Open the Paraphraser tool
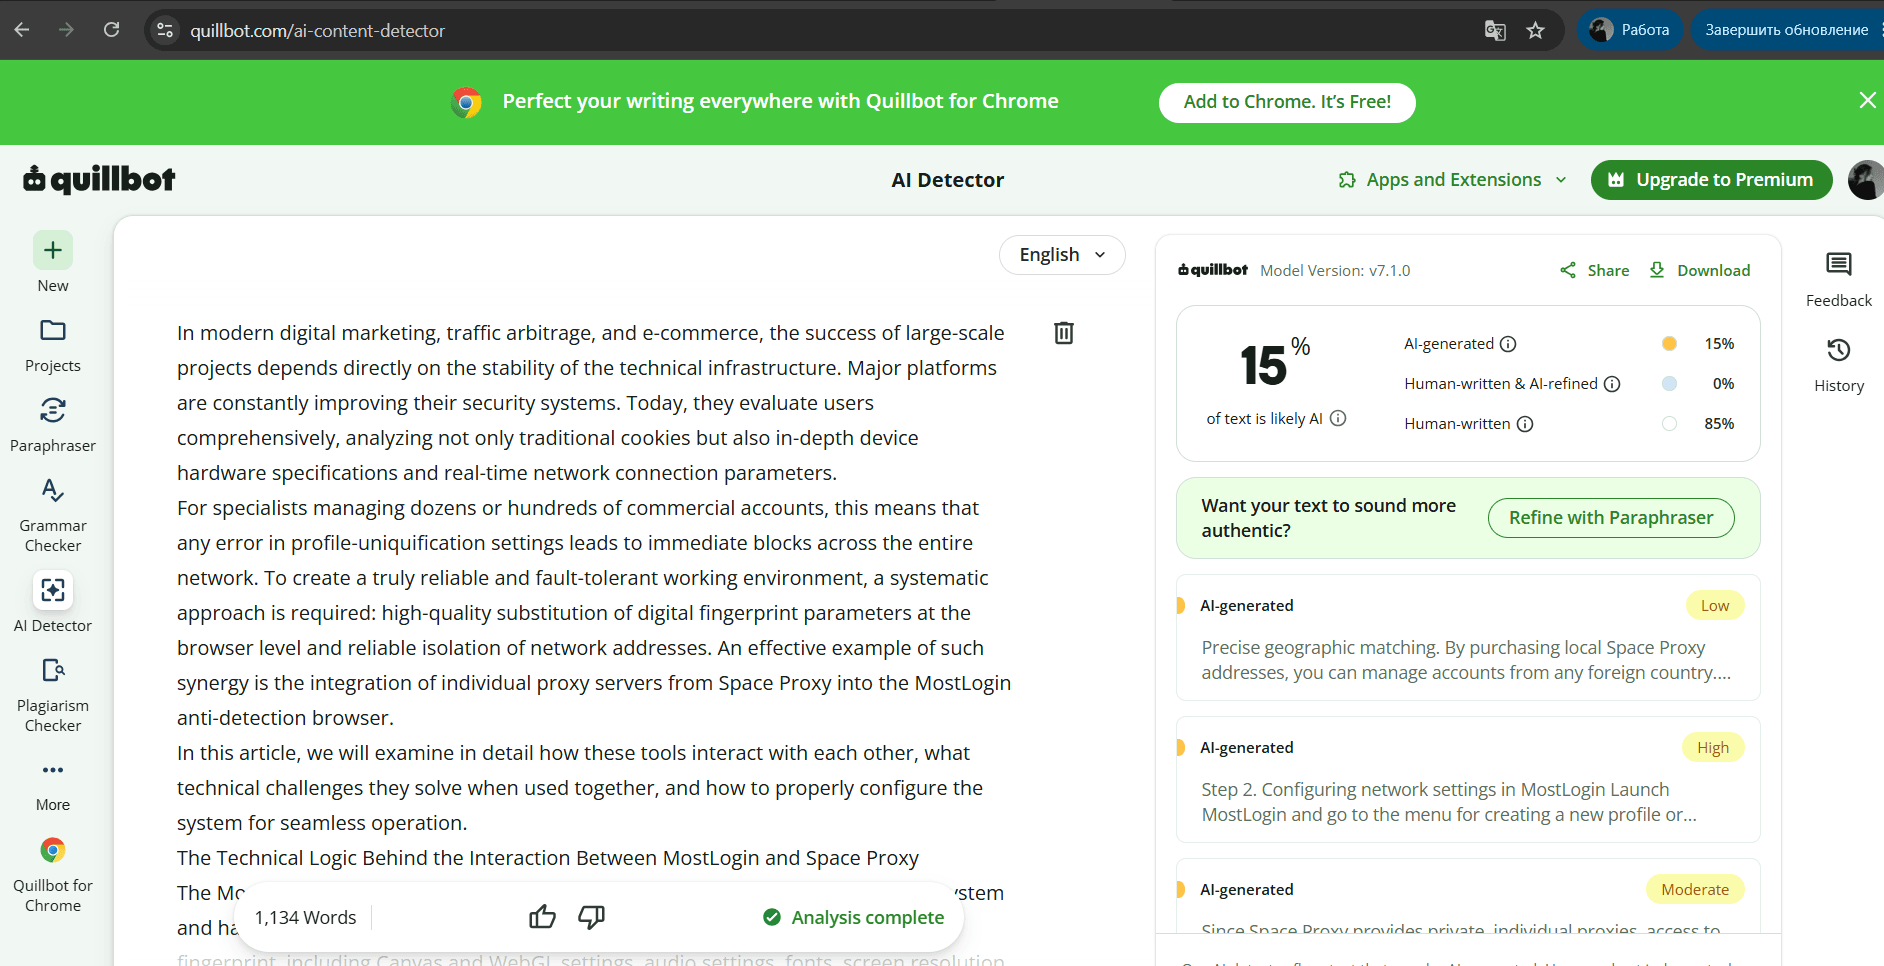Screen dimensions: 1884x966 click(x=53, y=425)
